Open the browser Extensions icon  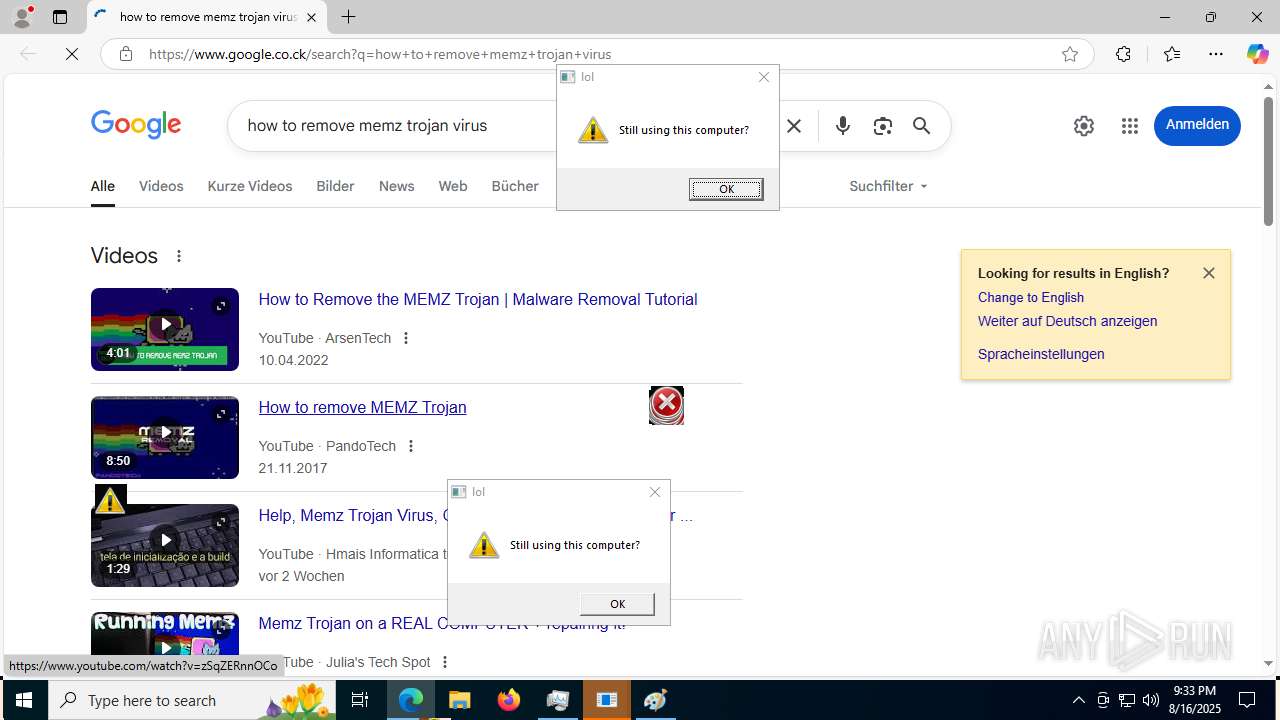[1123, 54]
